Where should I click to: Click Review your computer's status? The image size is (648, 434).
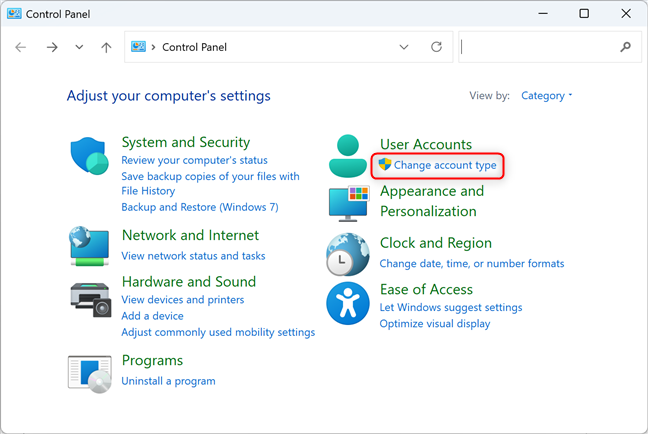pyautogui.click(x=194, y=160)
